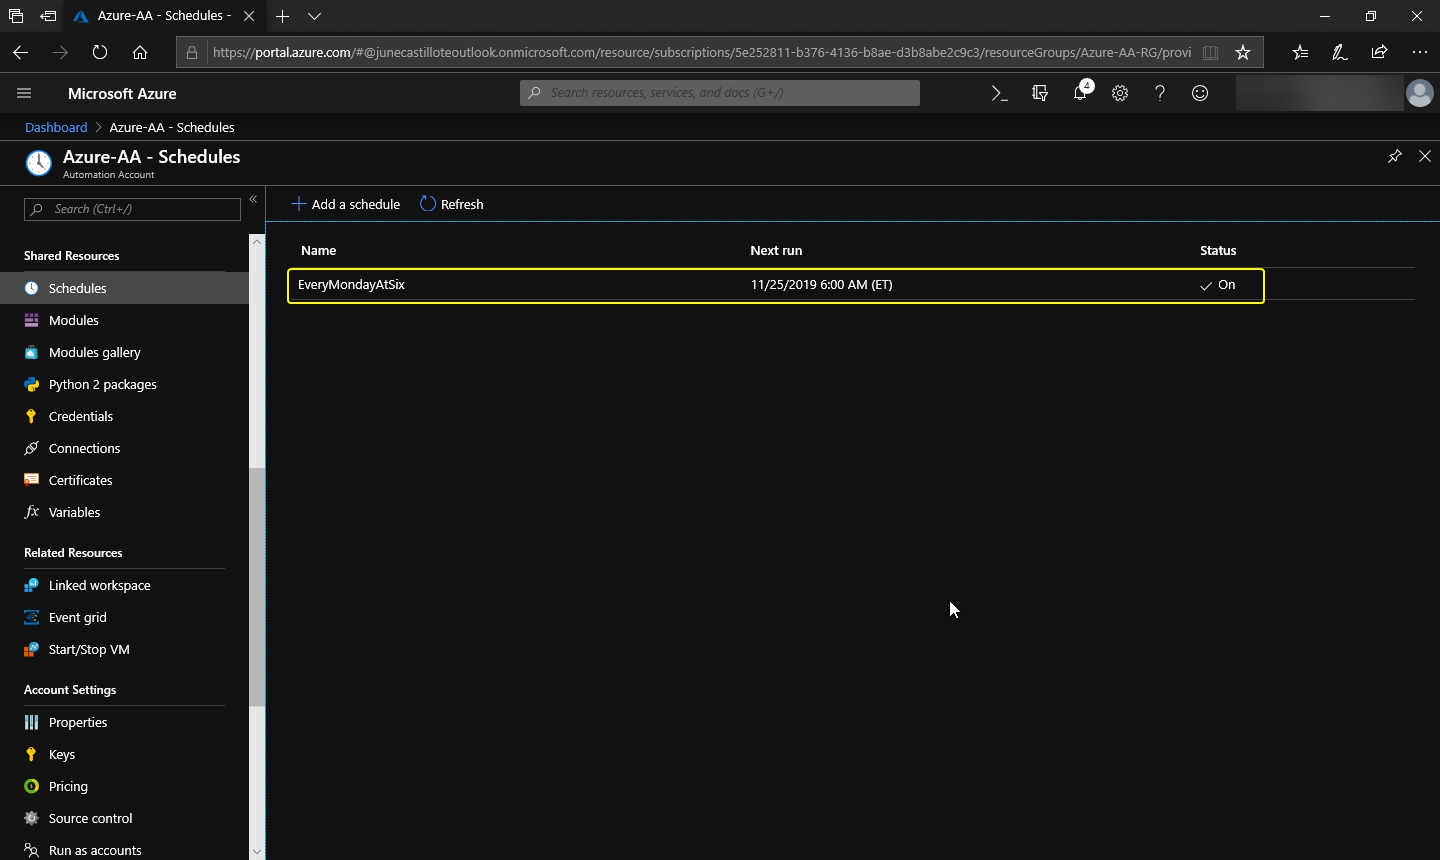Screen dimensions: 1440x860
Task: Click the Refresh schedules button
Action: (452, 204)
